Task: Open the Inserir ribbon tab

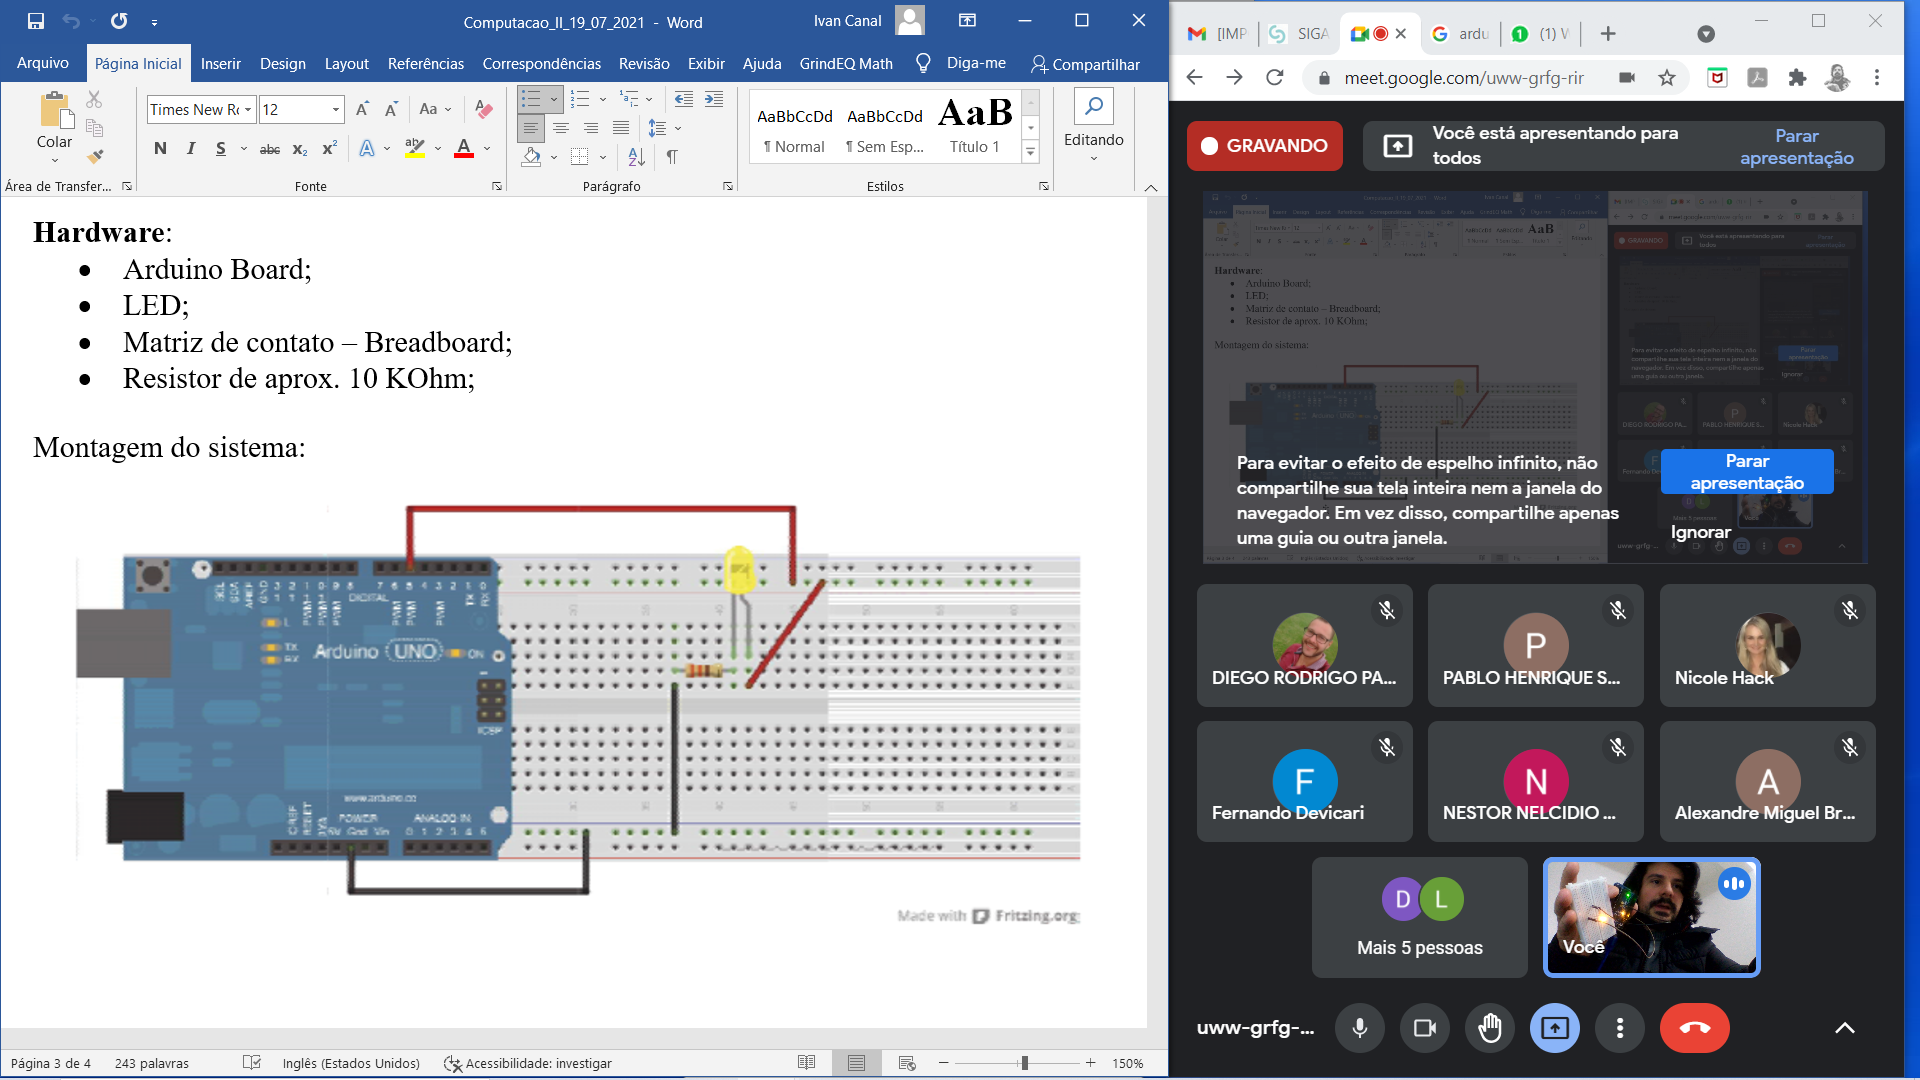Action: tap(220, 64)
